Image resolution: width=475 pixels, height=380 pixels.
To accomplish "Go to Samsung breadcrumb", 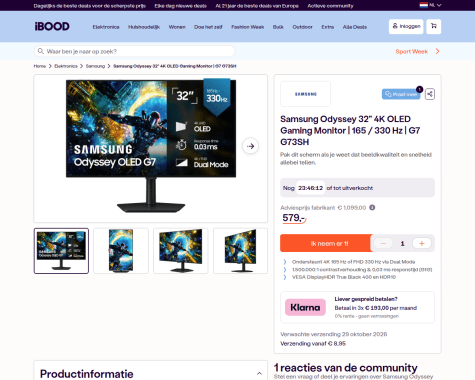I will click(95, 66).
